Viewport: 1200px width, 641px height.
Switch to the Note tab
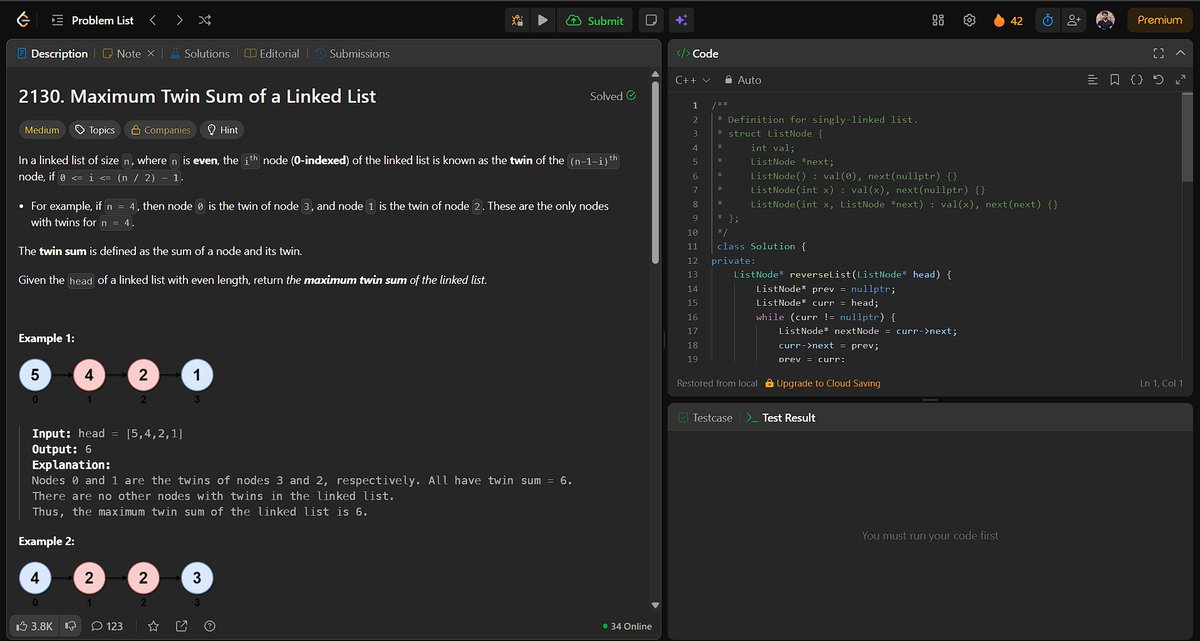coord(122,54)
